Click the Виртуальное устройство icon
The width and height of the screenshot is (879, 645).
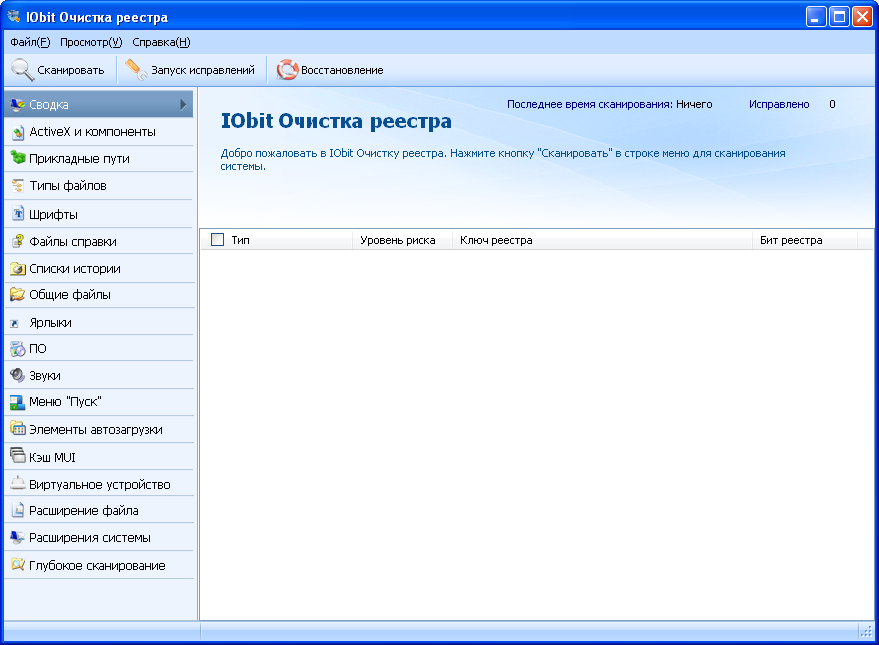pos(18,482)
